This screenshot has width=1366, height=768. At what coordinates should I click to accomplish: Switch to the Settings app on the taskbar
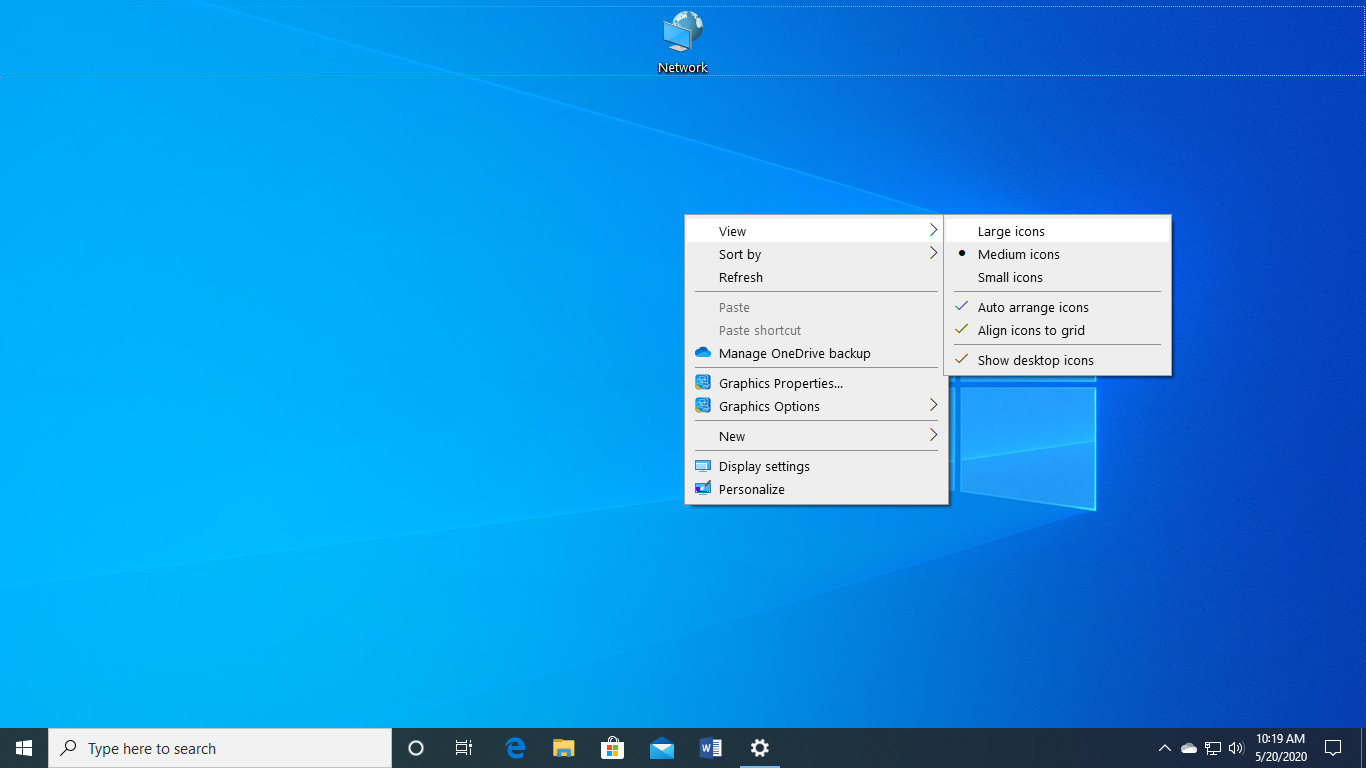(x=760, y=748)
